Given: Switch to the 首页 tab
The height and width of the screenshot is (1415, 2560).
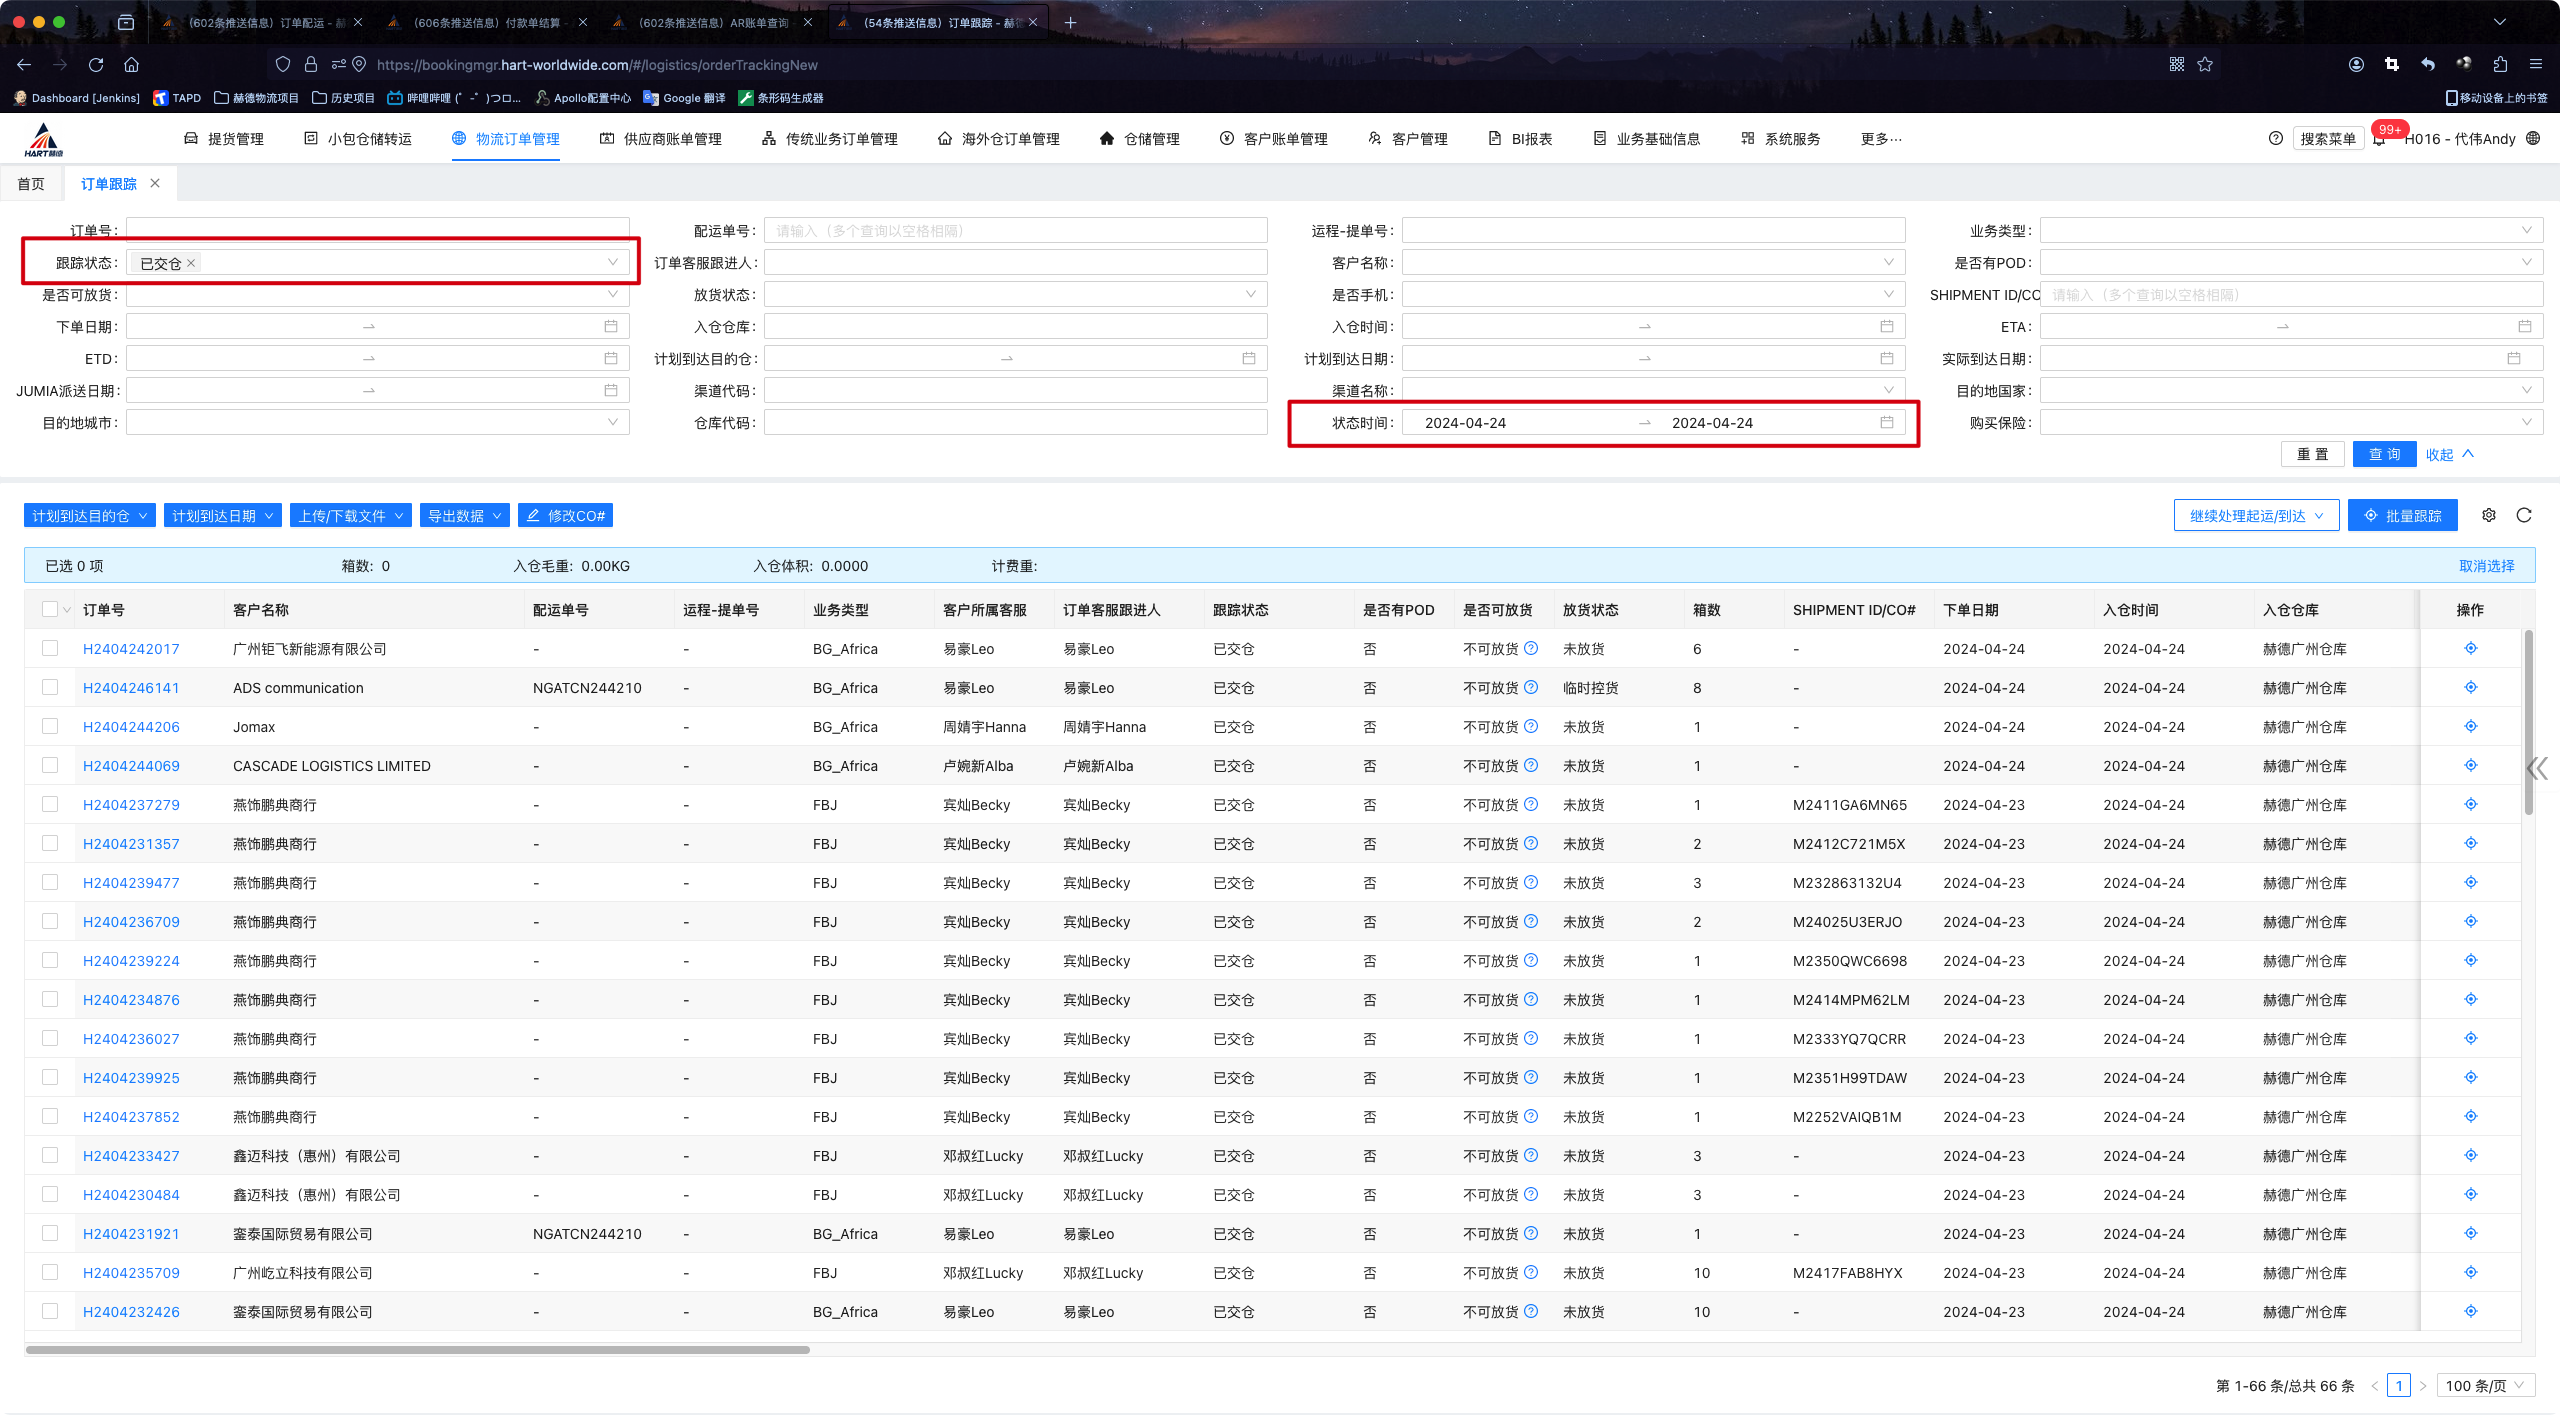Looking at the screenshot, I should (31, 184).
